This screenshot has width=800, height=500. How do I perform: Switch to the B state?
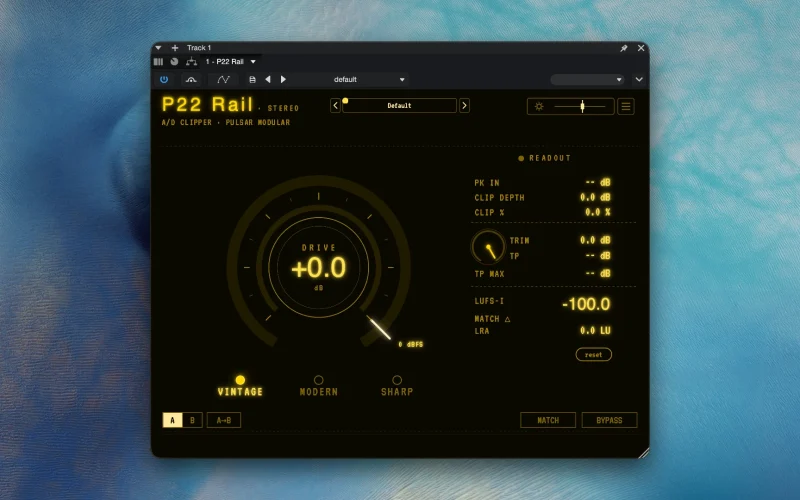click(x=192, y=420)
